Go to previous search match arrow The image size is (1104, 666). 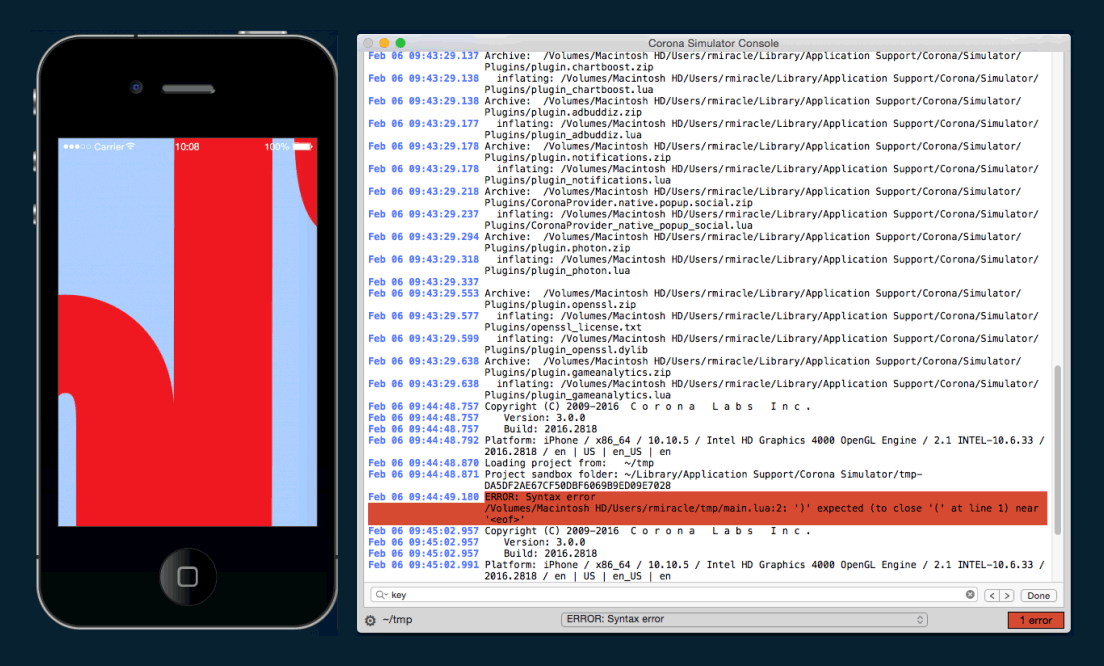[993, 595]
